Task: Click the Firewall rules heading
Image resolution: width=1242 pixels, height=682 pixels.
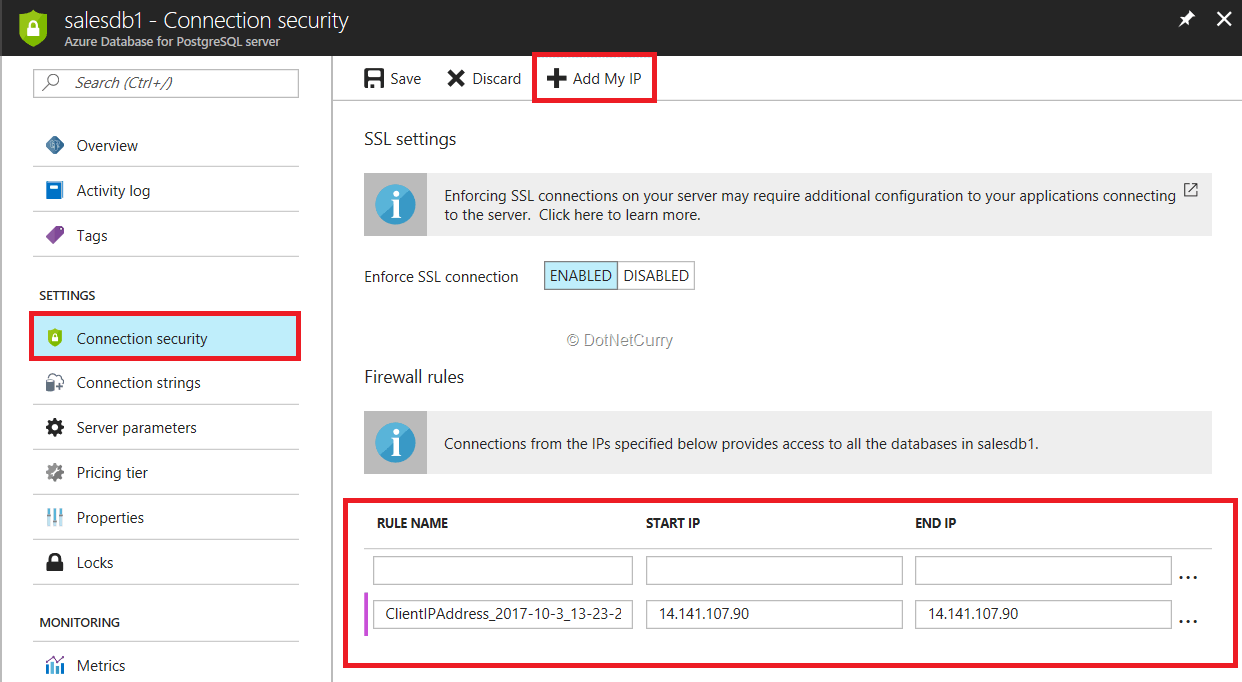Action: (x=414, y=377)
